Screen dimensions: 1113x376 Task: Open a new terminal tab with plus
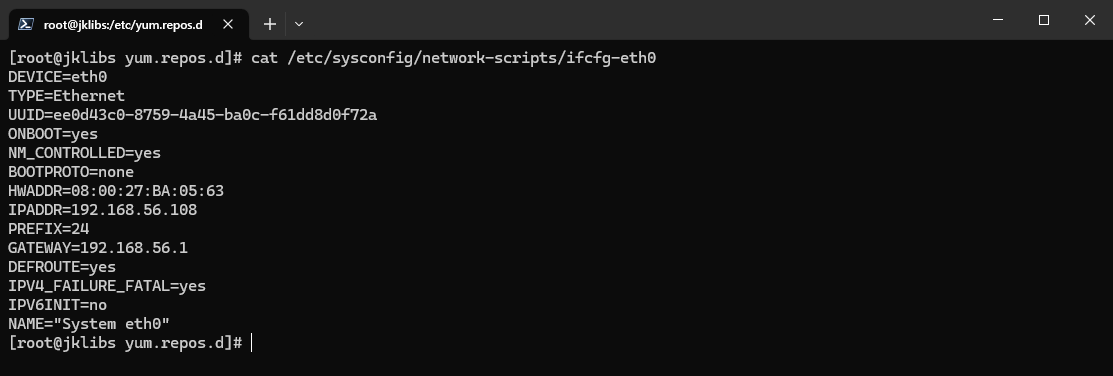[x=270, y=24]
